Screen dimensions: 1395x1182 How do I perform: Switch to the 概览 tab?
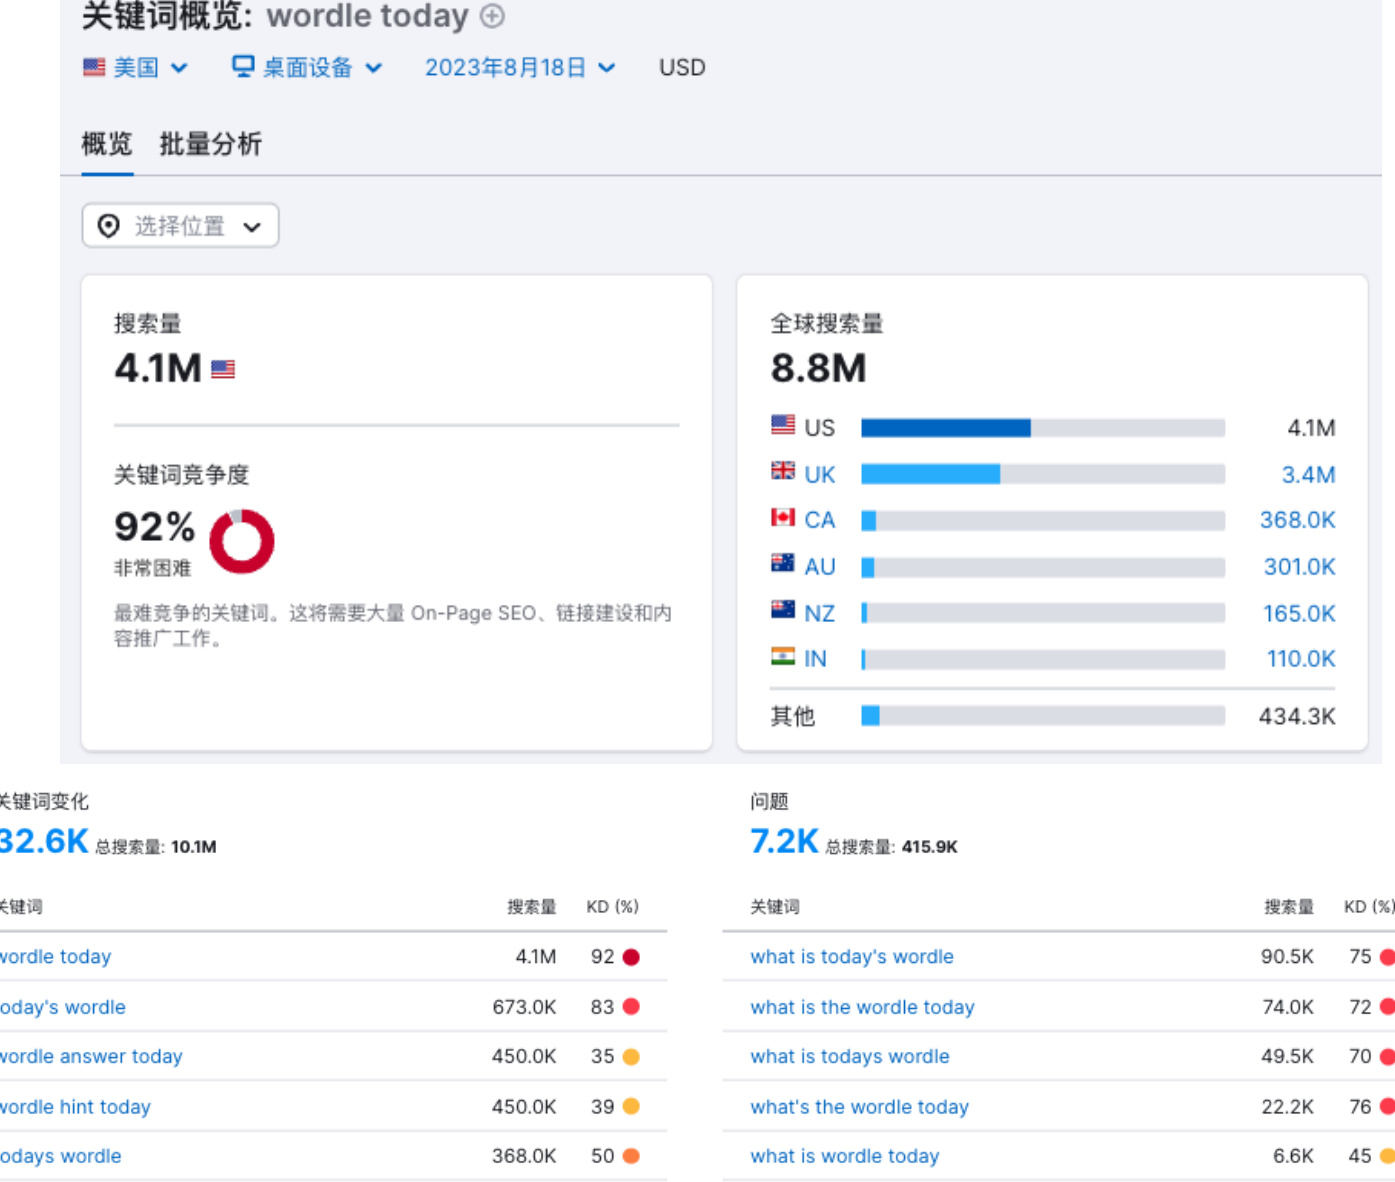107,144
